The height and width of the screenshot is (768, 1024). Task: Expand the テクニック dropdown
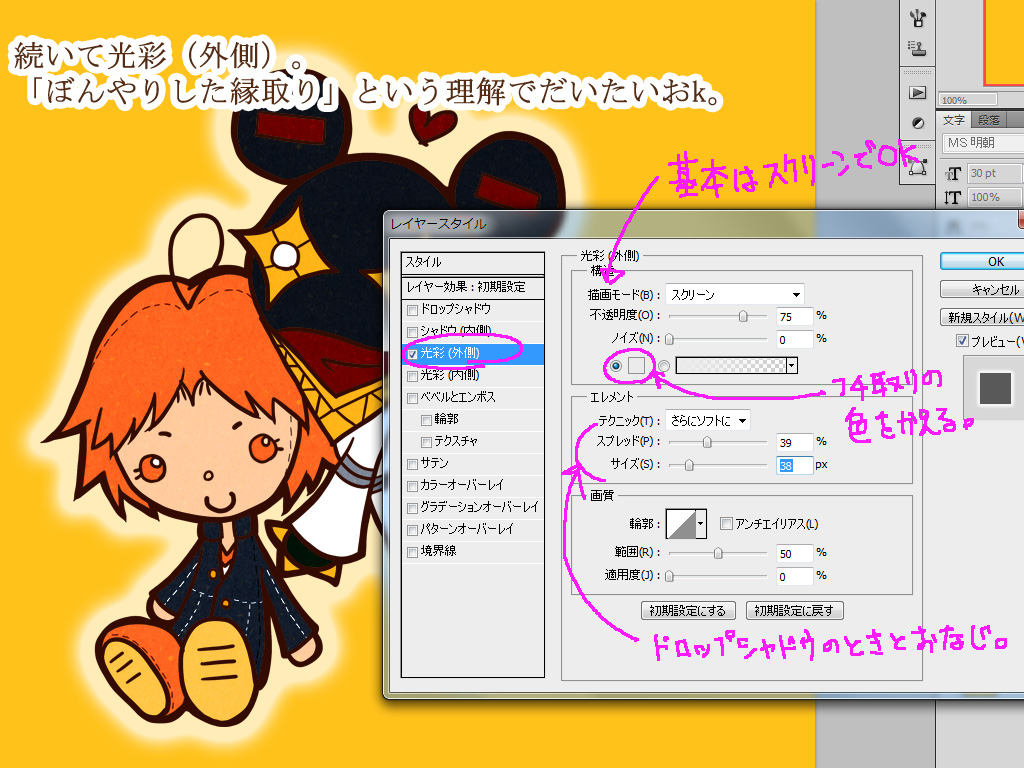[x=708, y=421]
